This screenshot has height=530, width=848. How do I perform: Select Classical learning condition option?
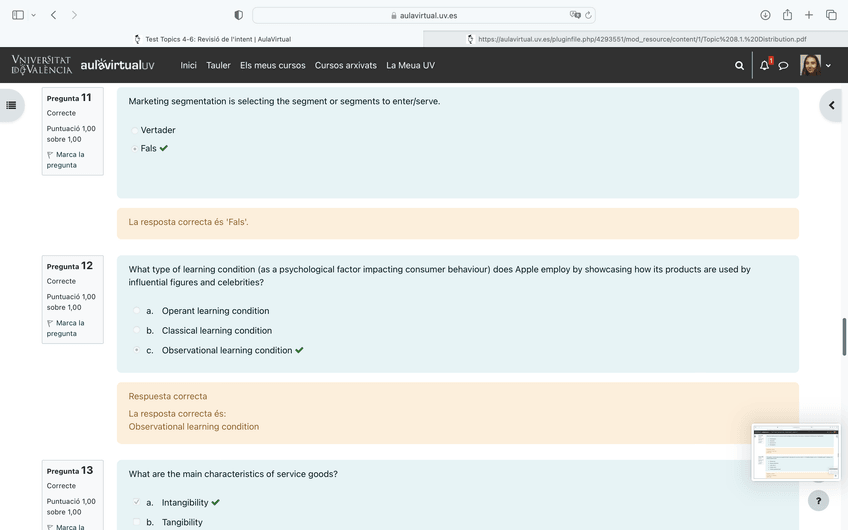(x=137, y=331)
